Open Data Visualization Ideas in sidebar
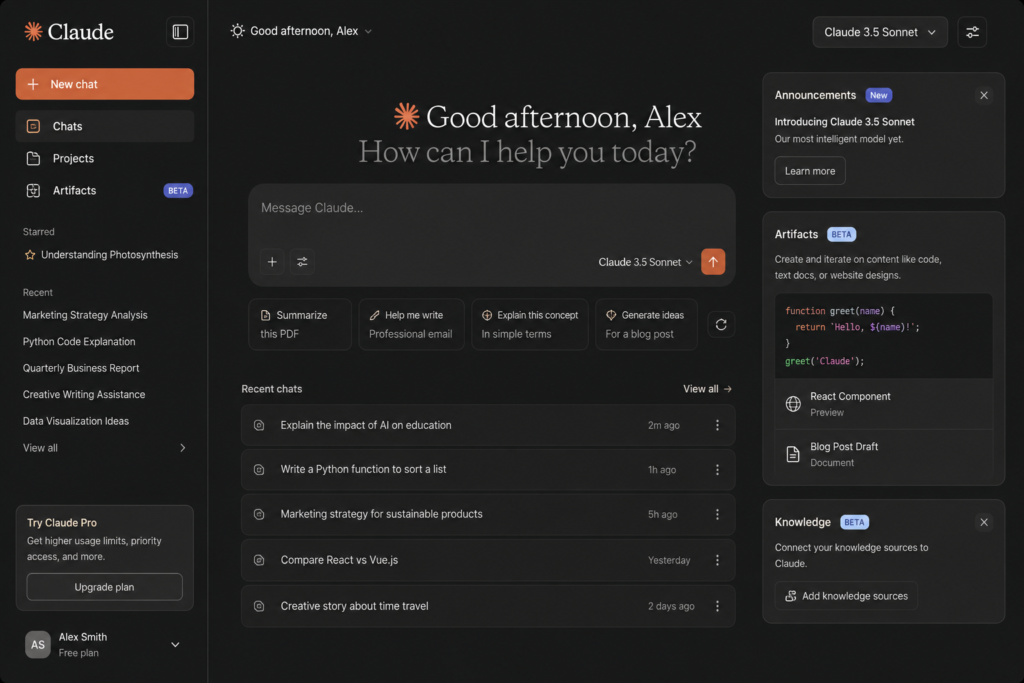Viewport: 1024px width, 683px height. pos(76,421)
